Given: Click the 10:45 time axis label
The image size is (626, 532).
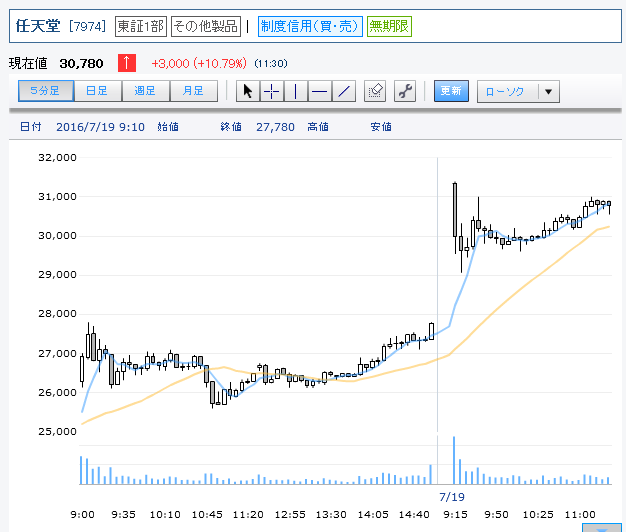Looking at the screenshot, I should click(x=207, y=514).
